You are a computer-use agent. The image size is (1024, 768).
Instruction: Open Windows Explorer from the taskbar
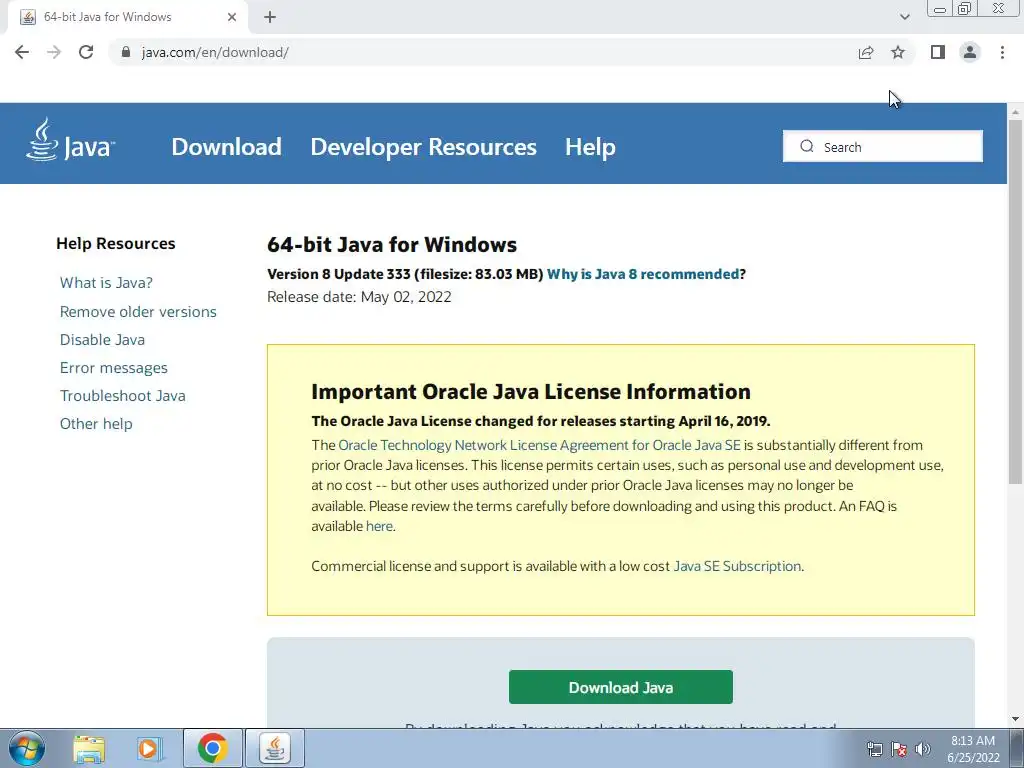pos(89,748)
